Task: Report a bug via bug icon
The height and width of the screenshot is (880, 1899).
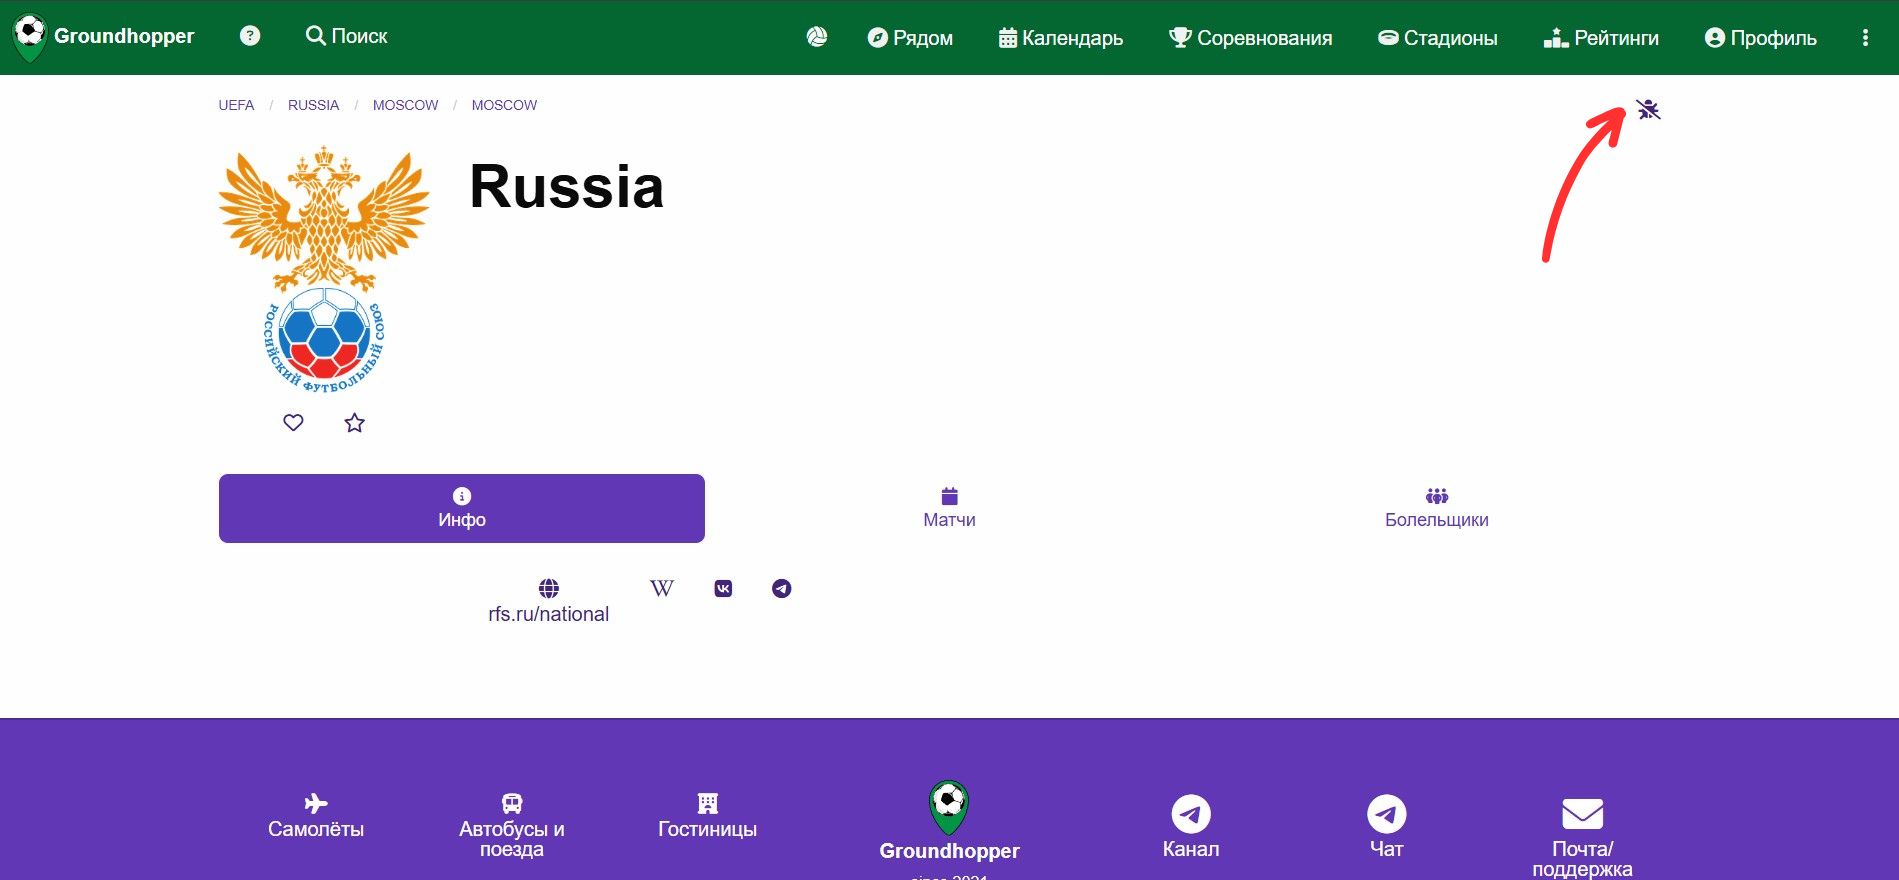Action: tap(1648, 109)
